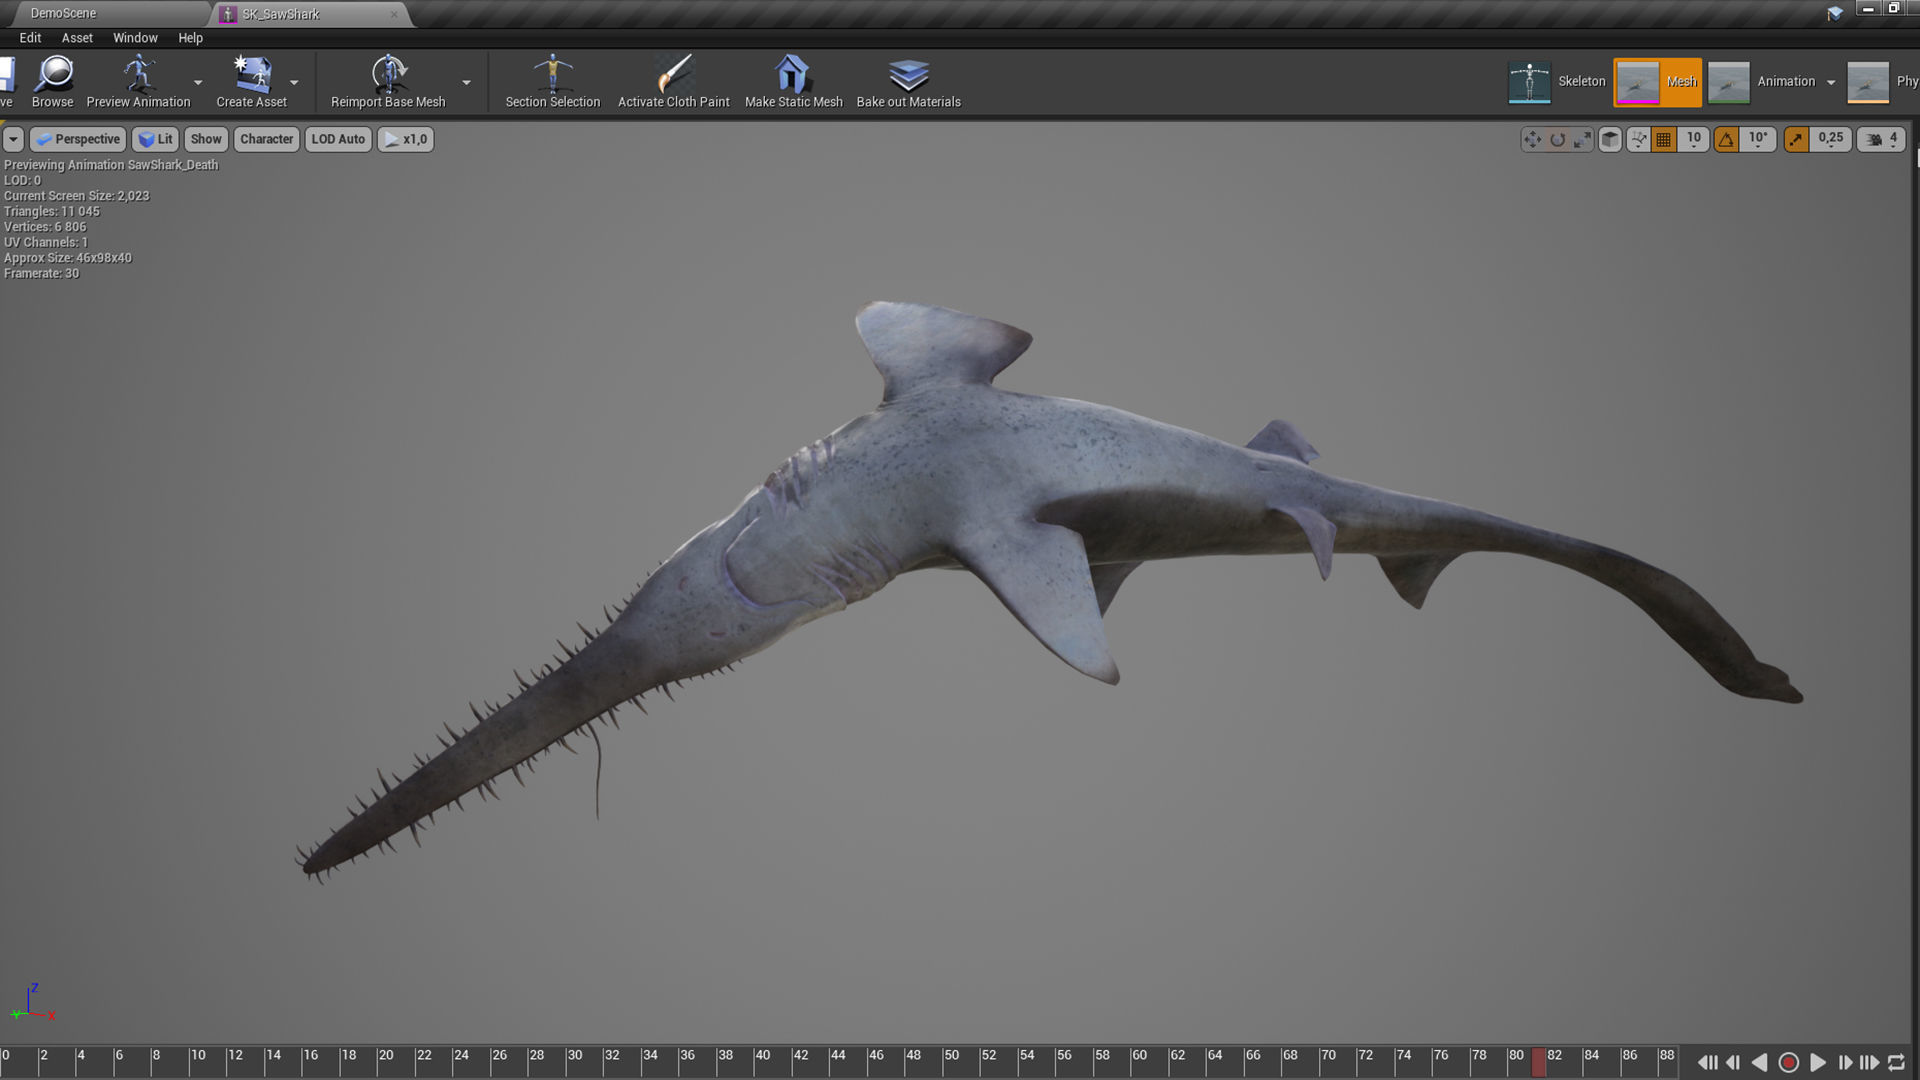The image size is (1920, 1080).
Task: Open the Asset menu
Action: point(77,38)
